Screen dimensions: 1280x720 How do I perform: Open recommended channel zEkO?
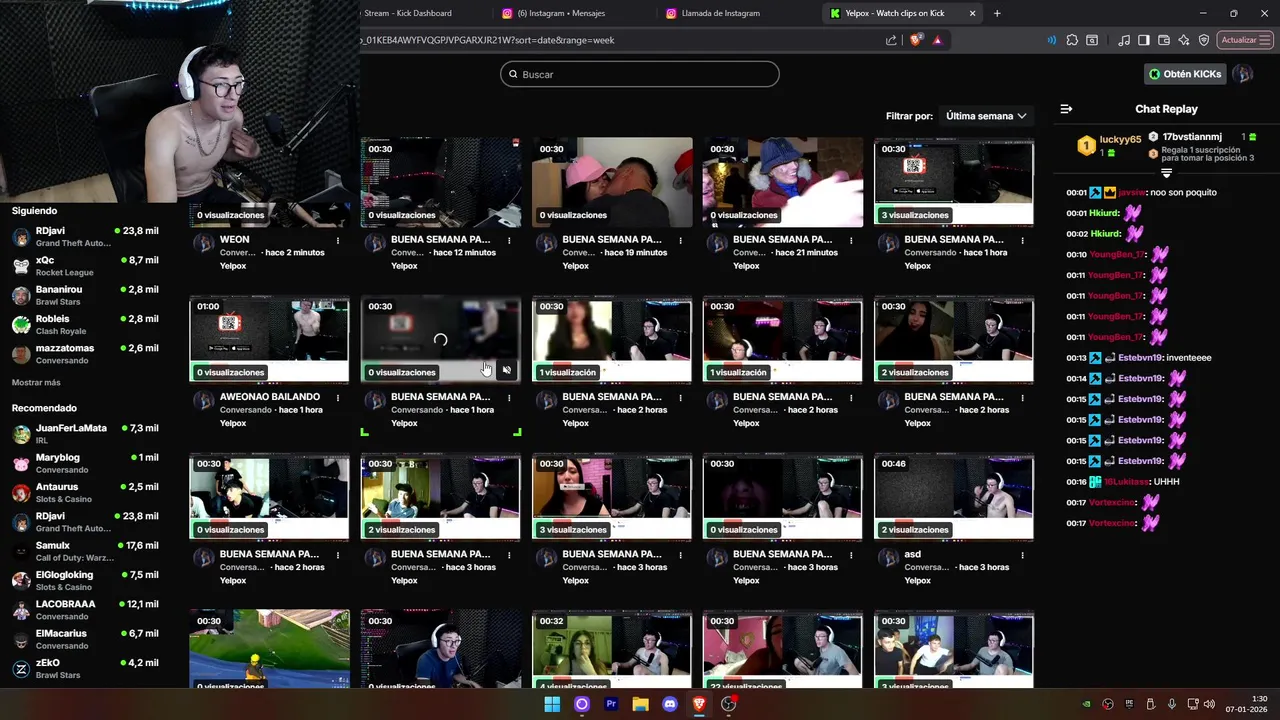[85, 668]
